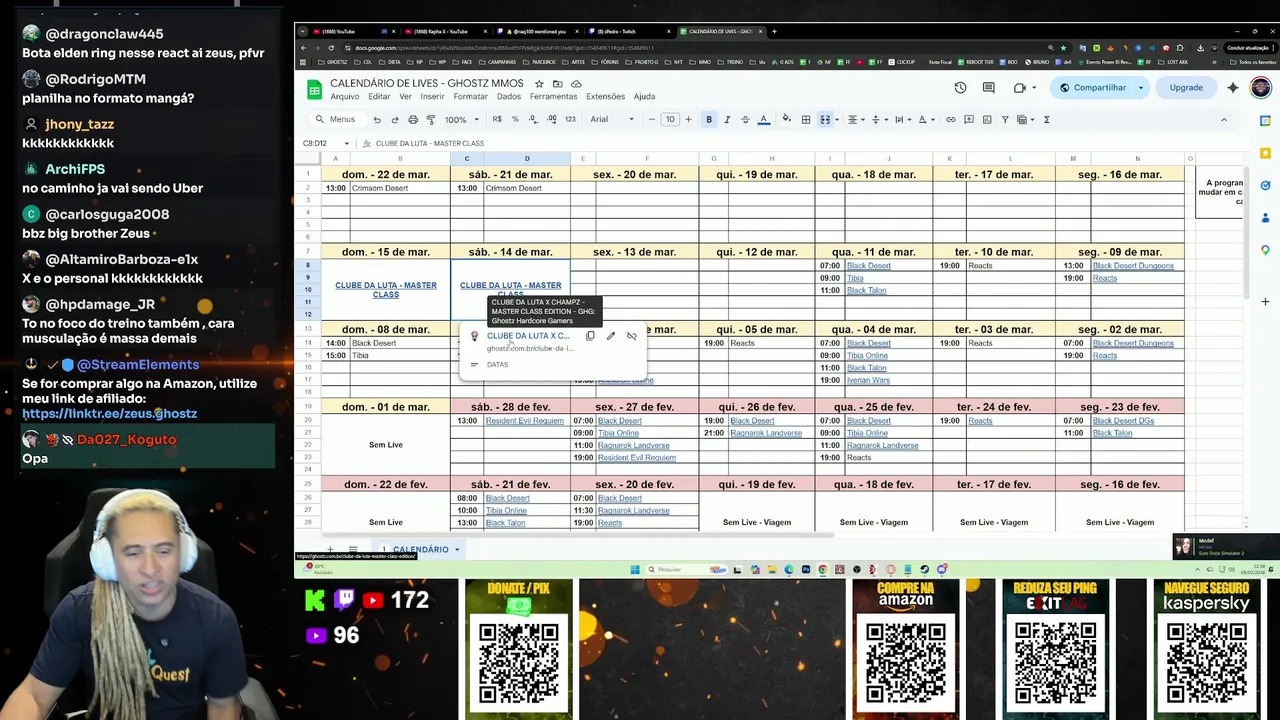Click all sheets list icon
1280x720 pixels.
click(x=353, y=549)
